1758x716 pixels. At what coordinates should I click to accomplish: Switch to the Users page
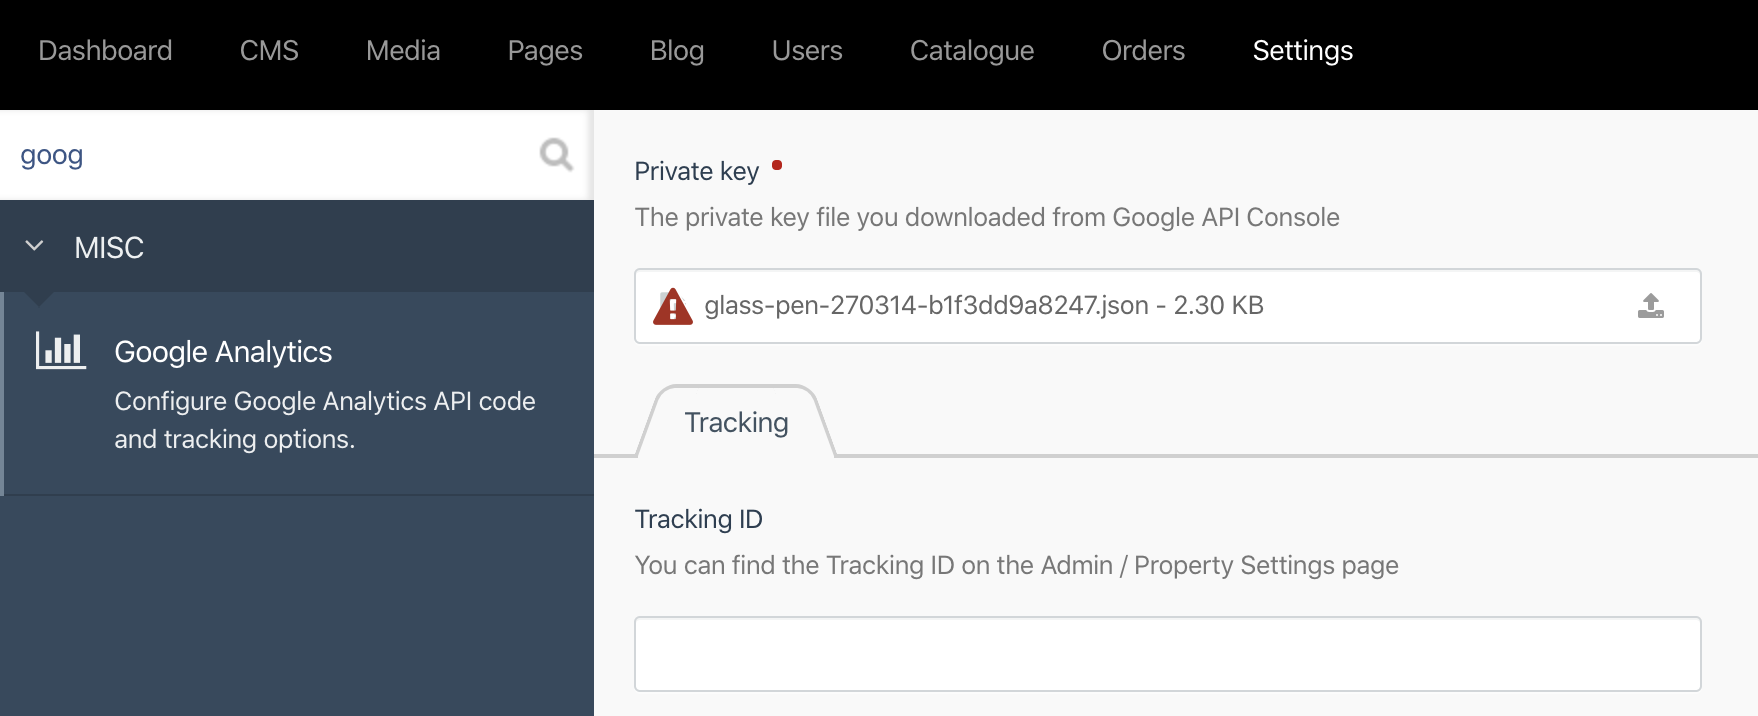click(x=807, y=50)
